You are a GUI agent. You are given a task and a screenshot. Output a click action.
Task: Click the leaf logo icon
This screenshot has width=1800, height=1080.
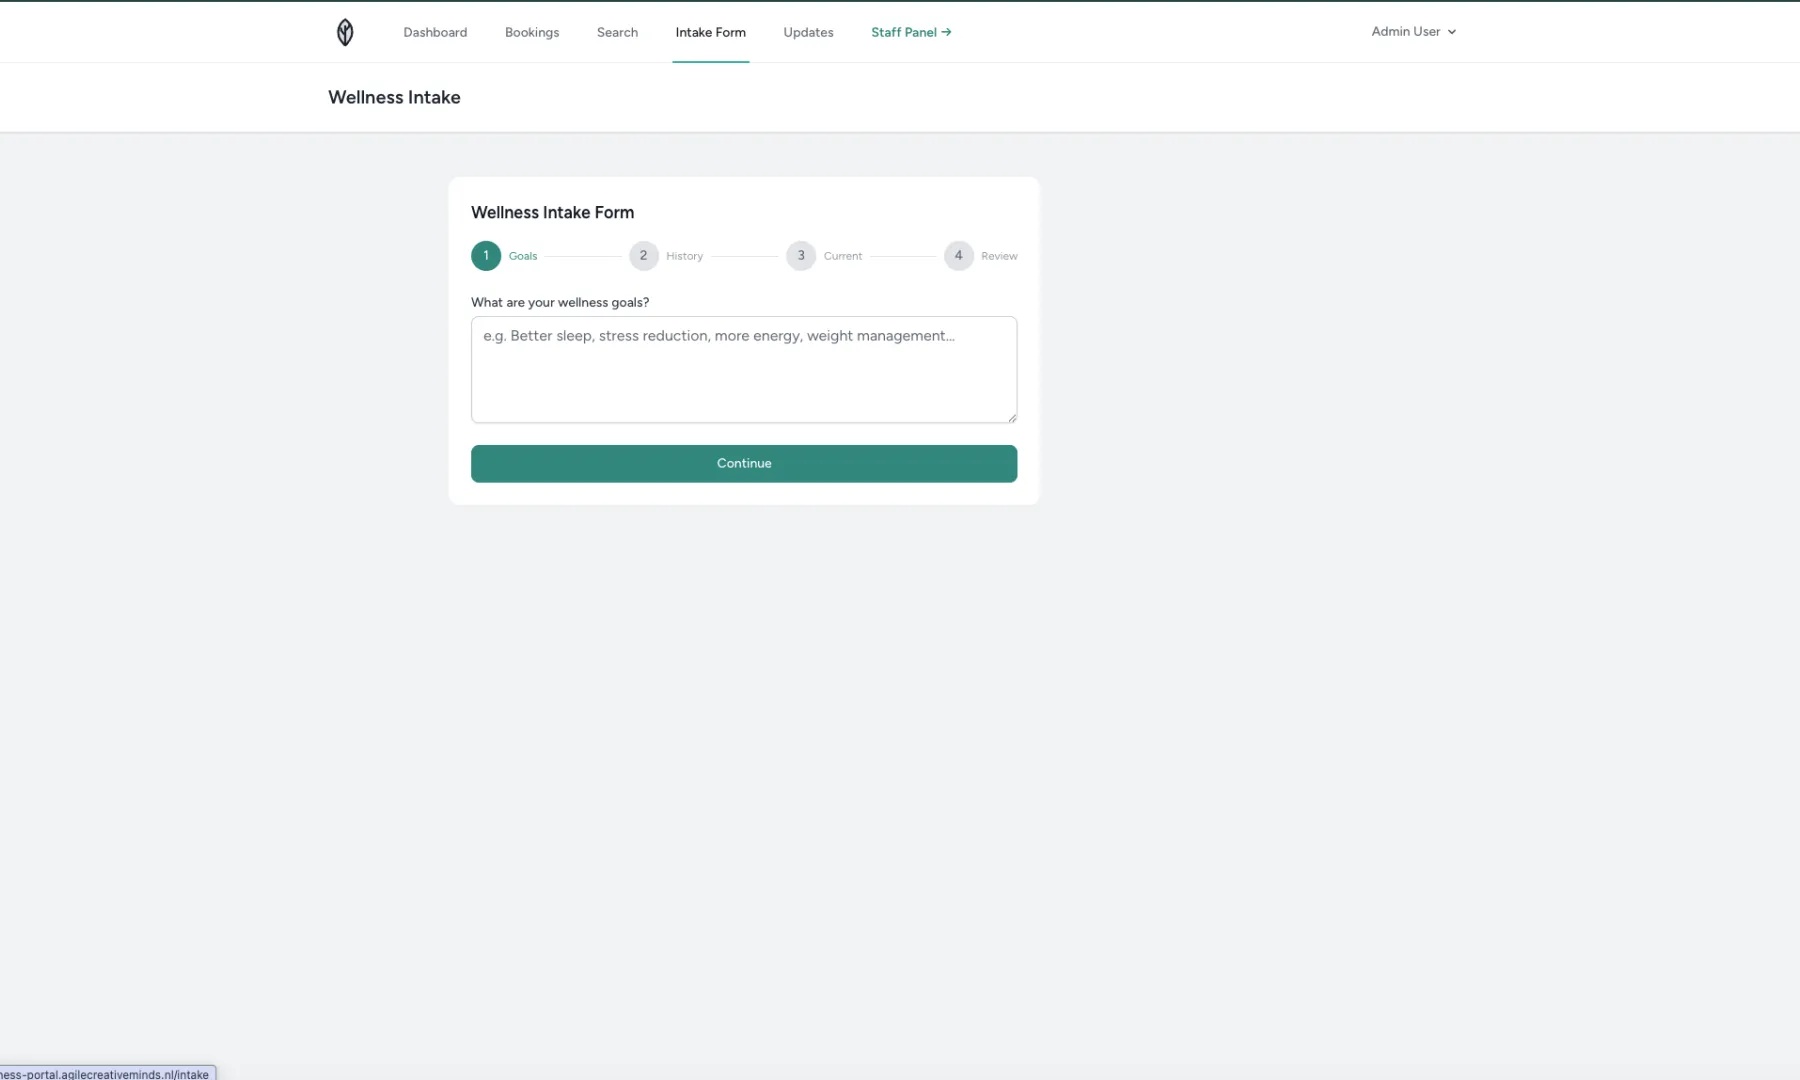(x=344, y=31)
